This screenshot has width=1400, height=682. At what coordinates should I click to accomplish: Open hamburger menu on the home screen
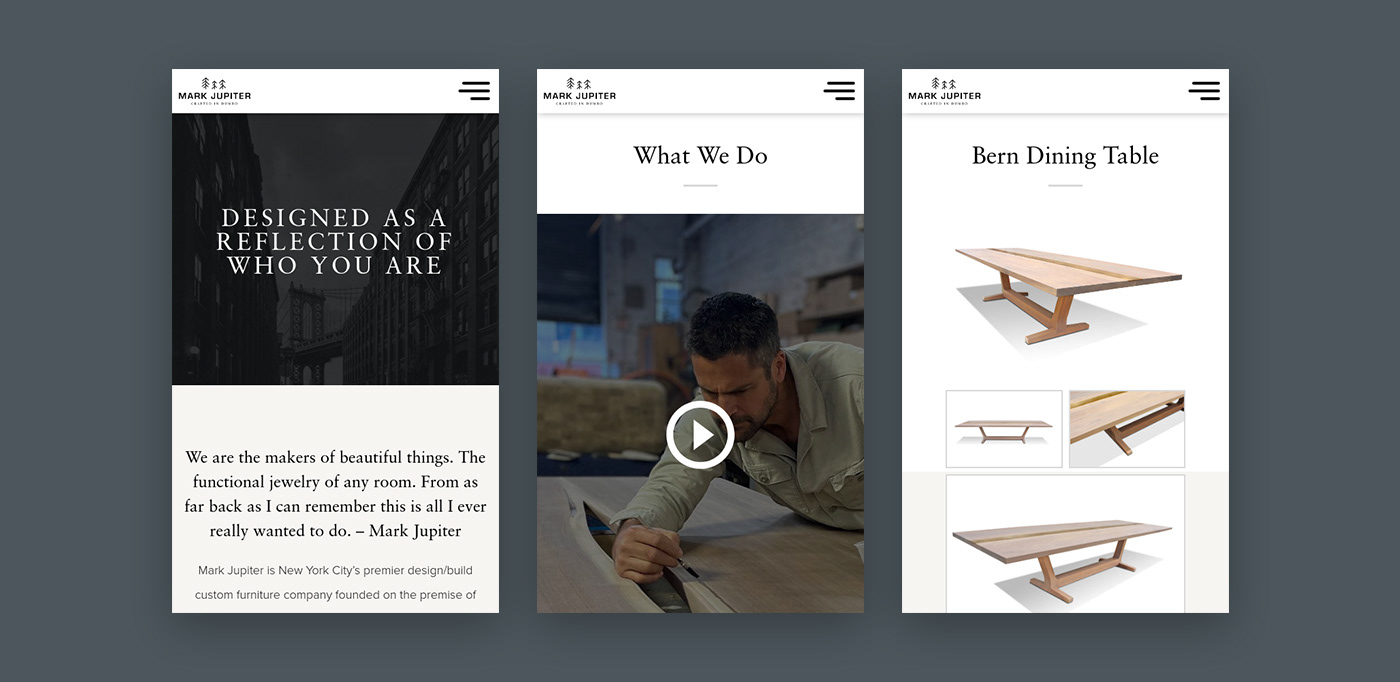tap(474, 91)
